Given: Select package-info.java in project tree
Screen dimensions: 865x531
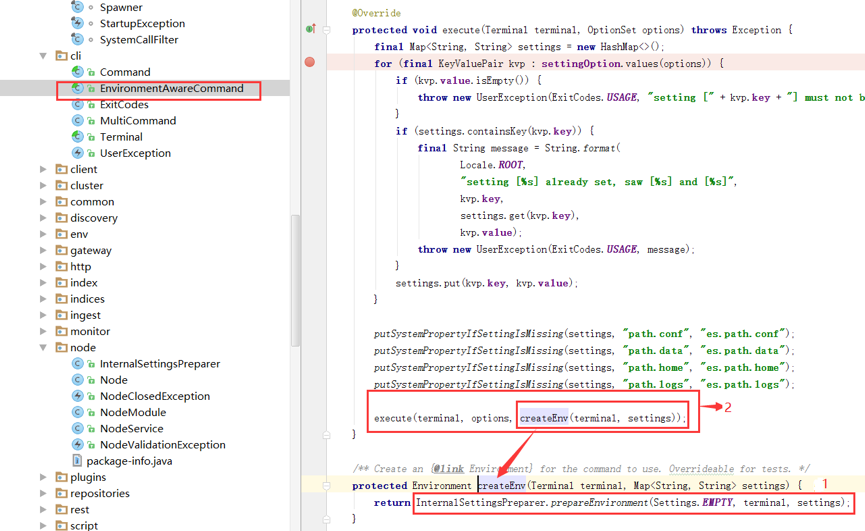Looking at the screenshot, I should [129, 460].
